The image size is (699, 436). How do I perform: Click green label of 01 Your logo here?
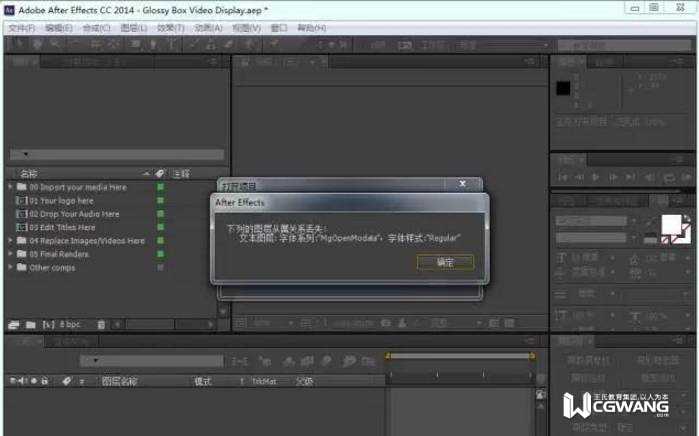click(x=160, y=200)
